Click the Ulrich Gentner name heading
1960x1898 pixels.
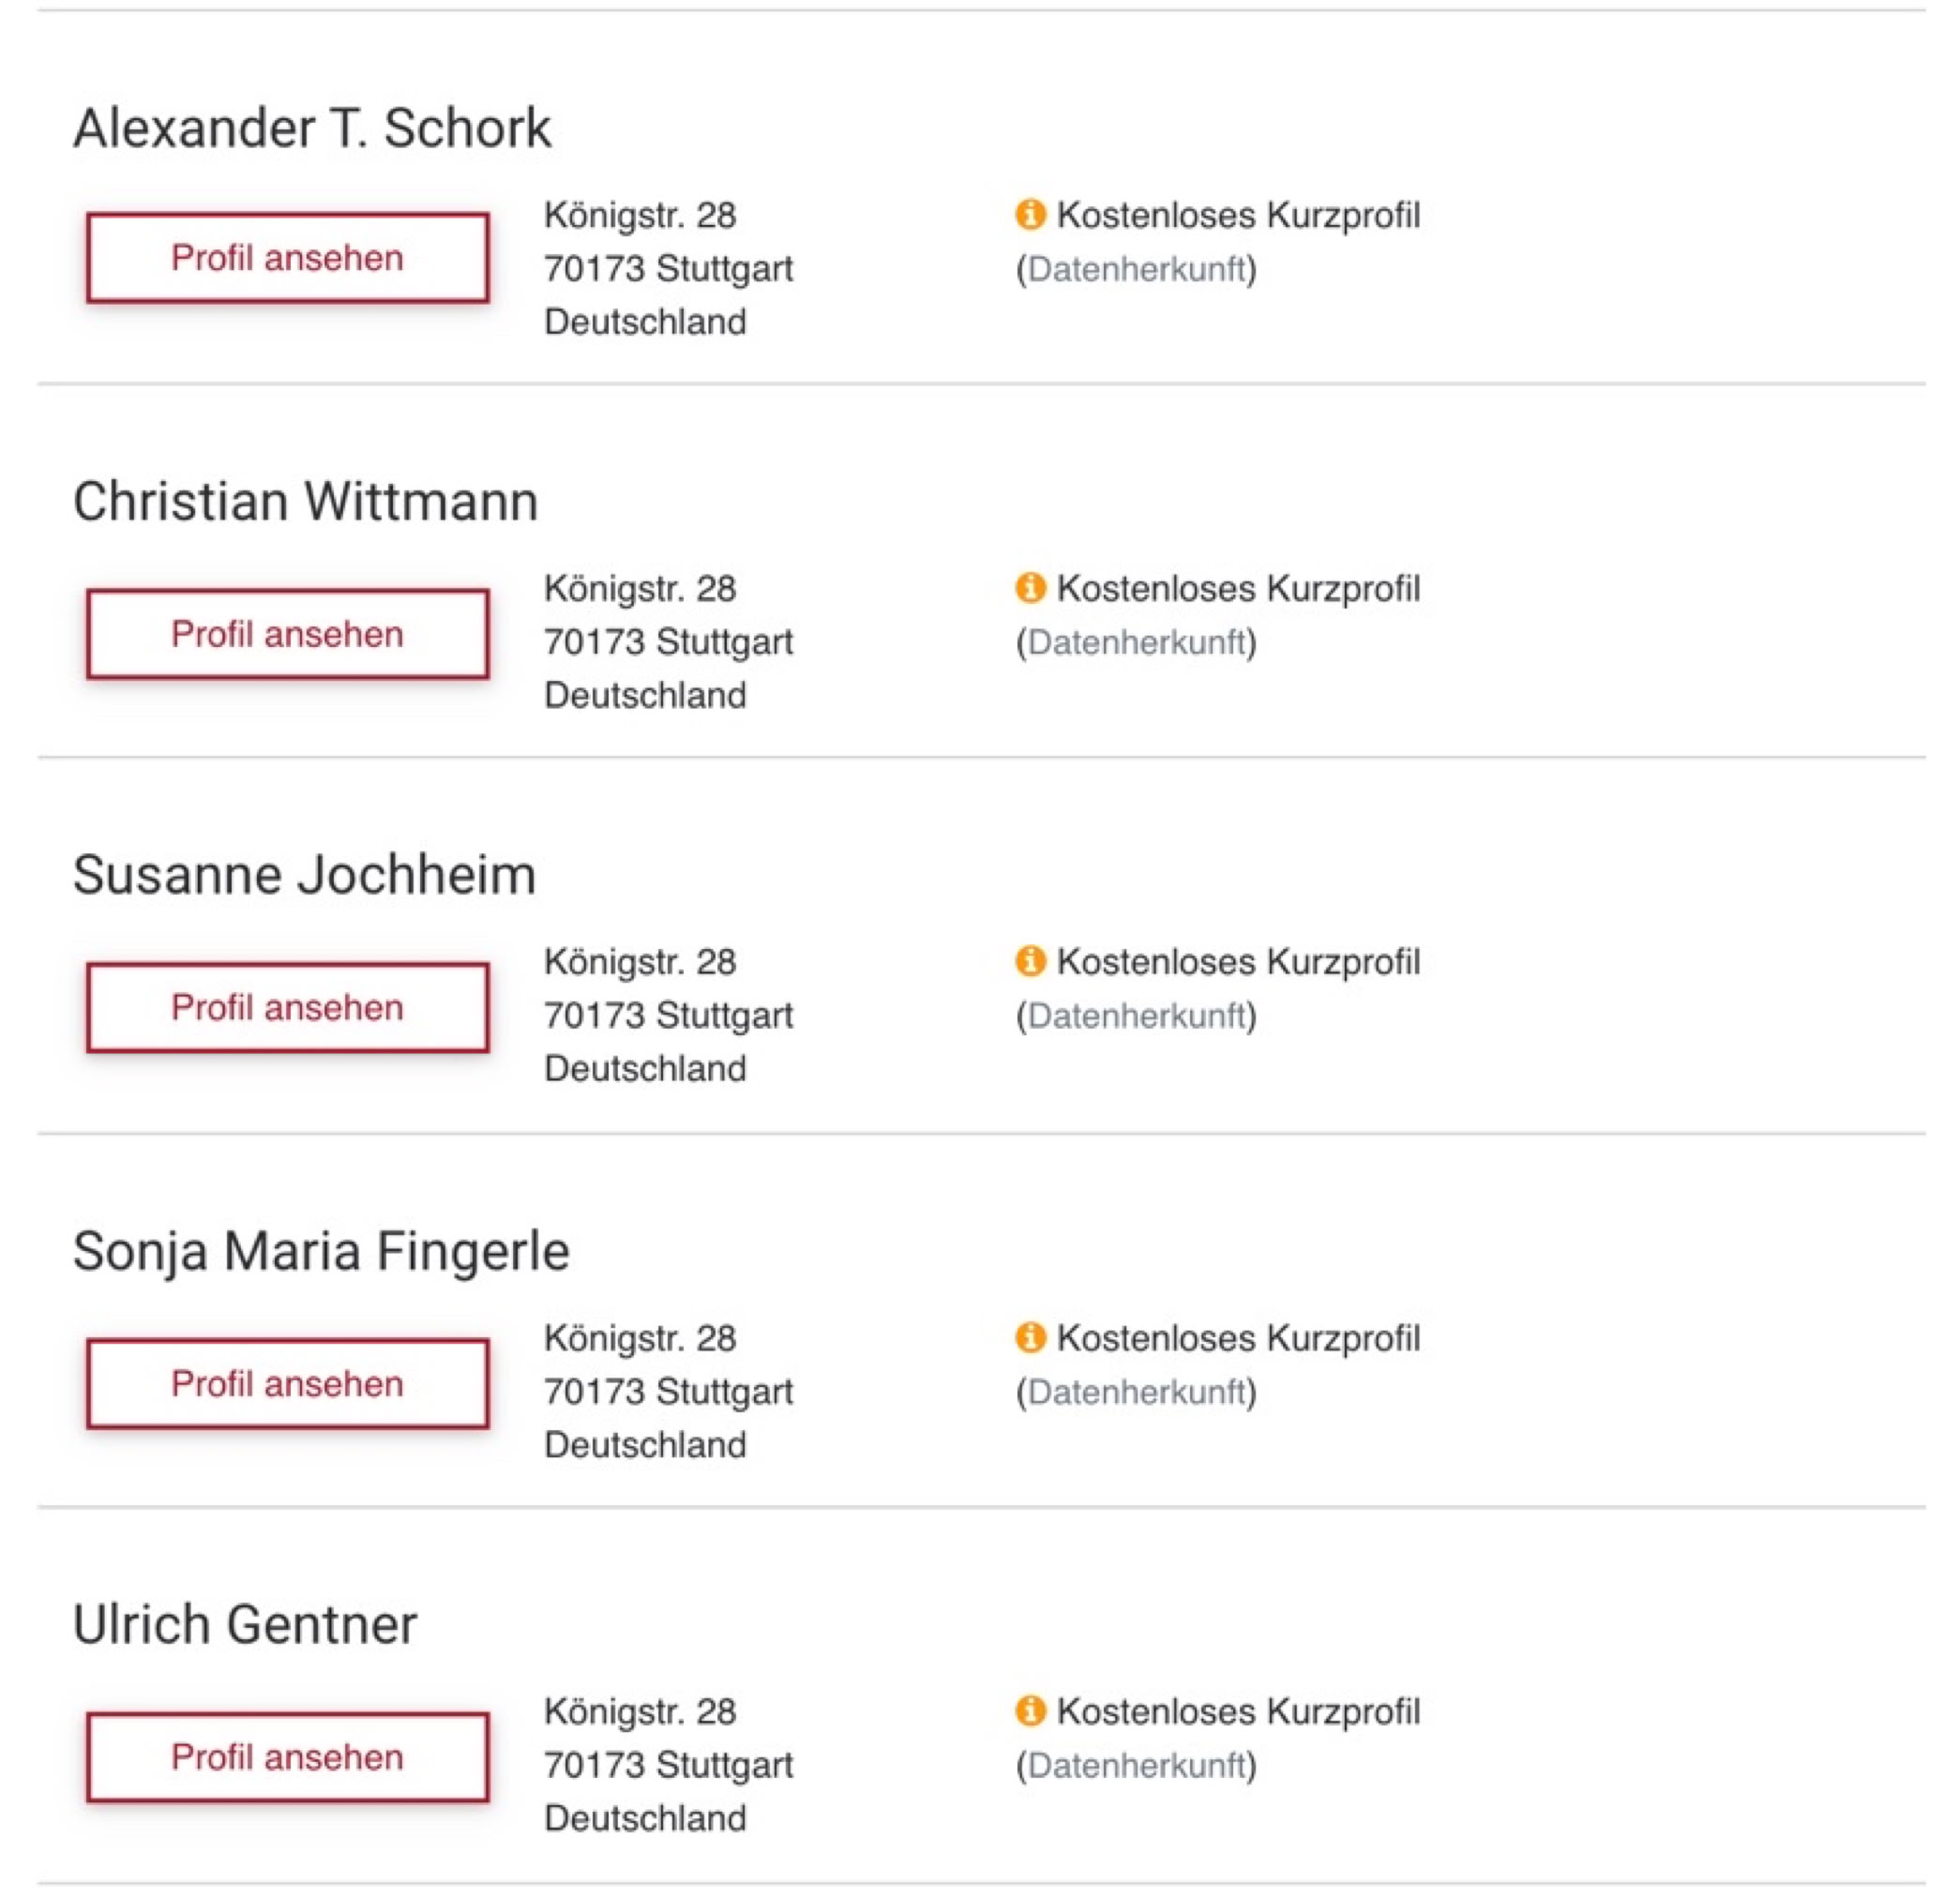(x=244, y=1624)
